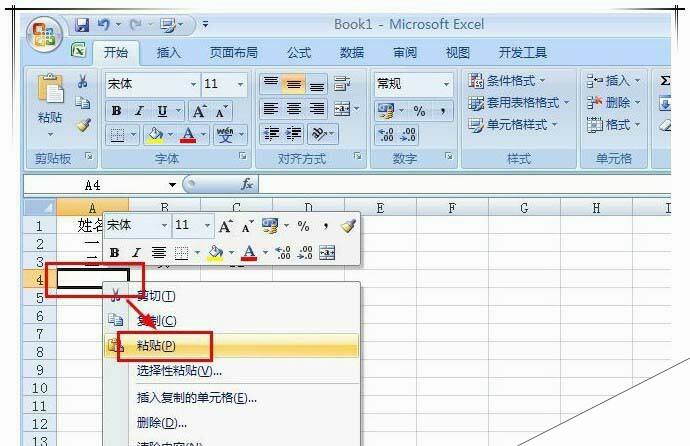The height and width of the screenshot is (446, 690).
Task: Click the ribbon Copy icon
Action: tap(83, 103)
